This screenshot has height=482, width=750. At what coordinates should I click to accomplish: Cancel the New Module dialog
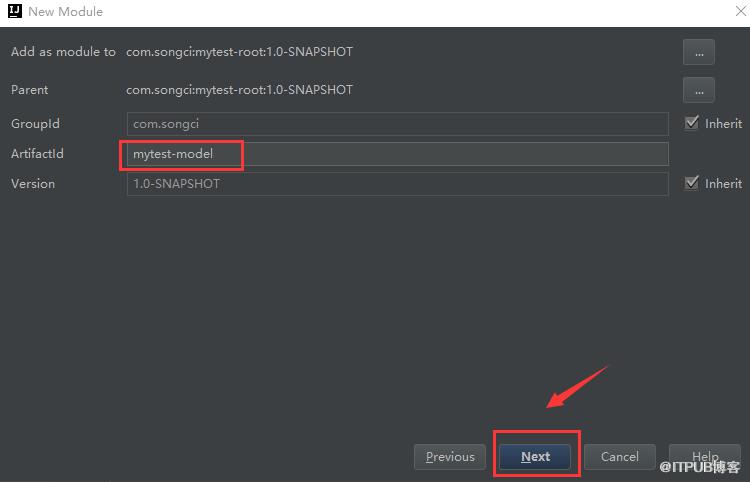click(620, 457)
